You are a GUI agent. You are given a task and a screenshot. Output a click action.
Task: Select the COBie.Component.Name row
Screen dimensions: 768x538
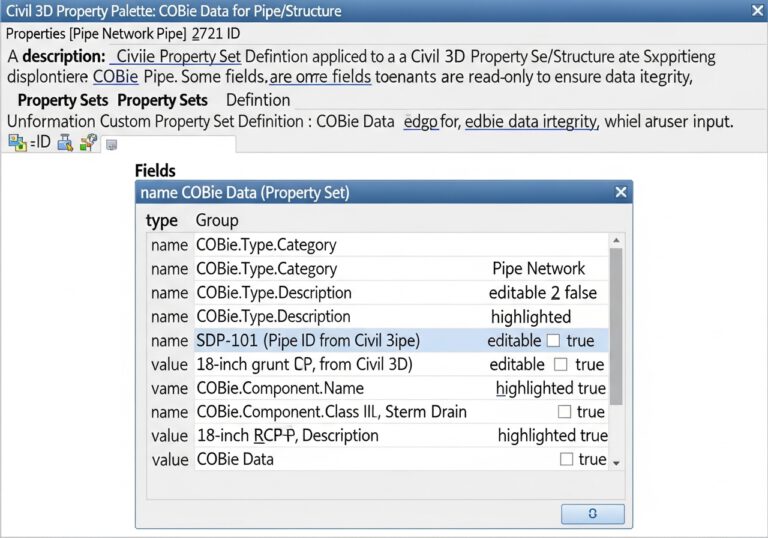point(378,388)
